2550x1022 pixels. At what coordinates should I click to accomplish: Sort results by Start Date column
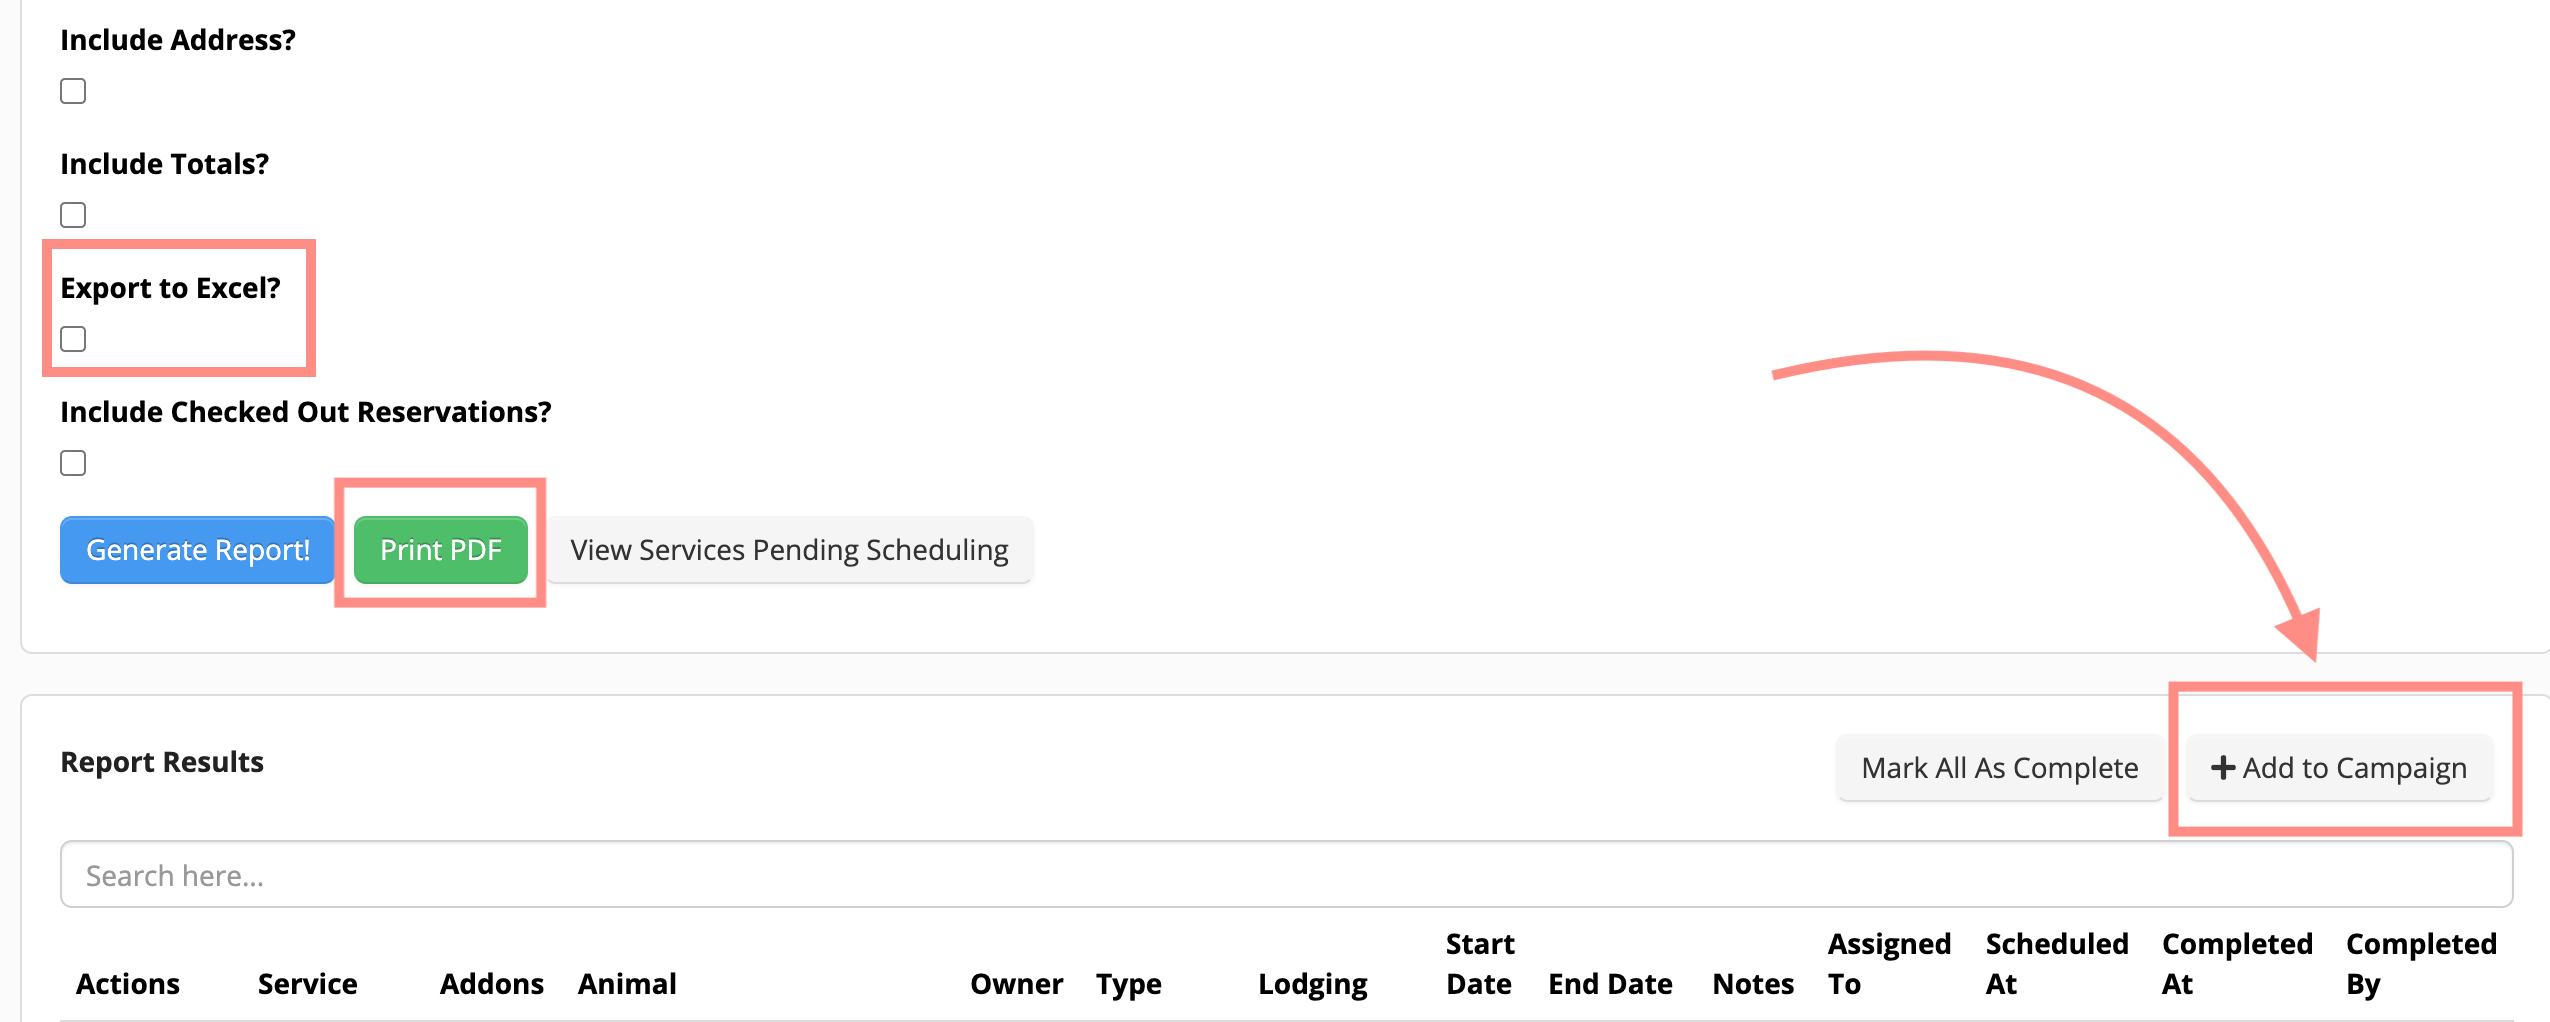pos(1480,964)
